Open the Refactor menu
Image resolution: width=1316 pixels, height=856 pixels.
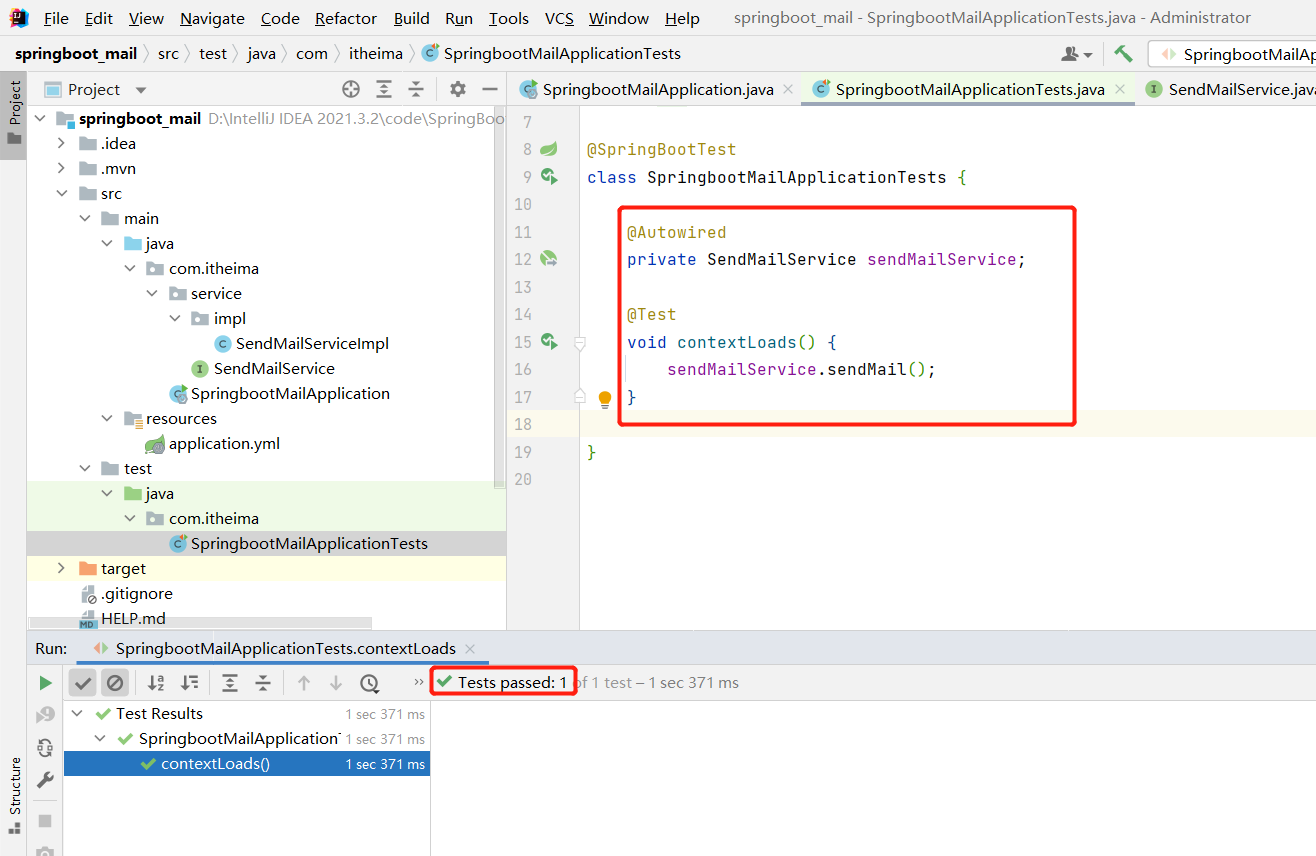pos(346,18)
